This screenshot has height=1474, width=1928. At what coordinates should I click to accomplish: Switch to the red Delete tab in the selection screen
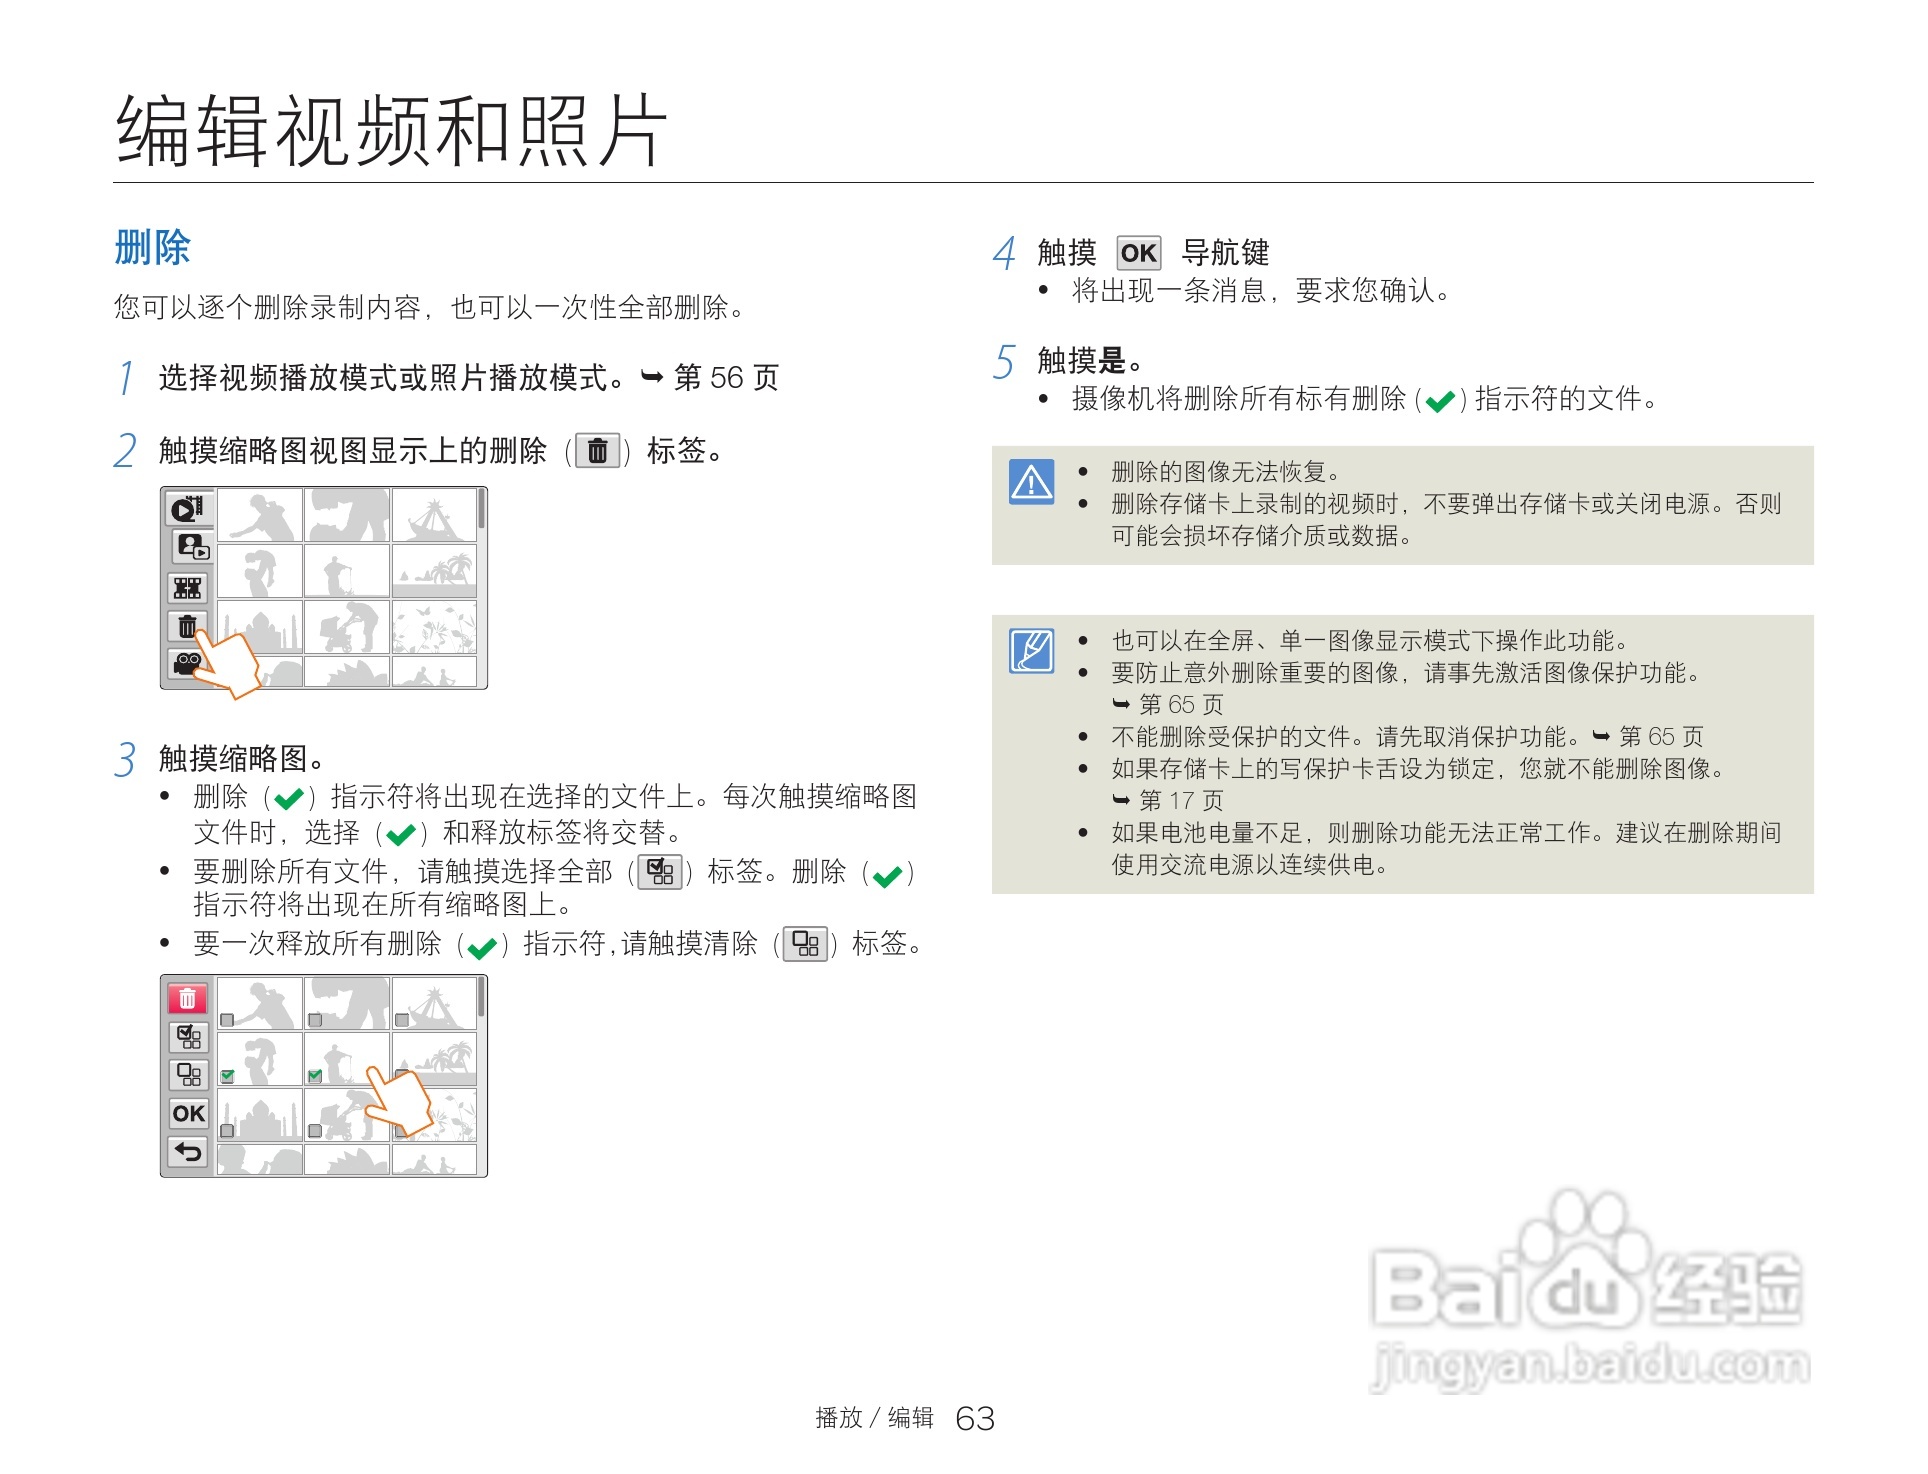pos(188,998)
